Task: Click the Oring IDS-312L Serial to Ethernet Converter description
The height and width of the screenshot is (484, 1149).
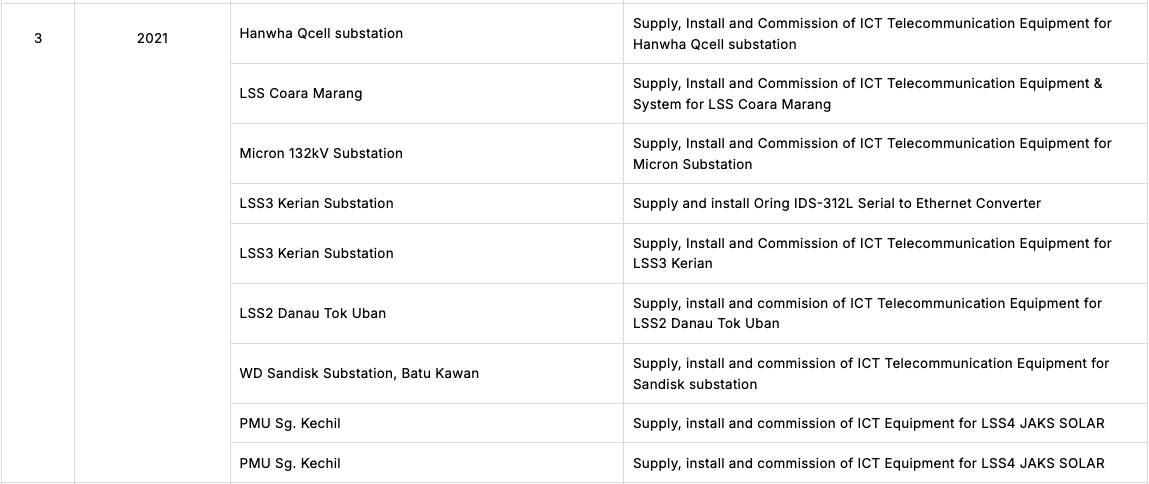Action: pos(836,204)
